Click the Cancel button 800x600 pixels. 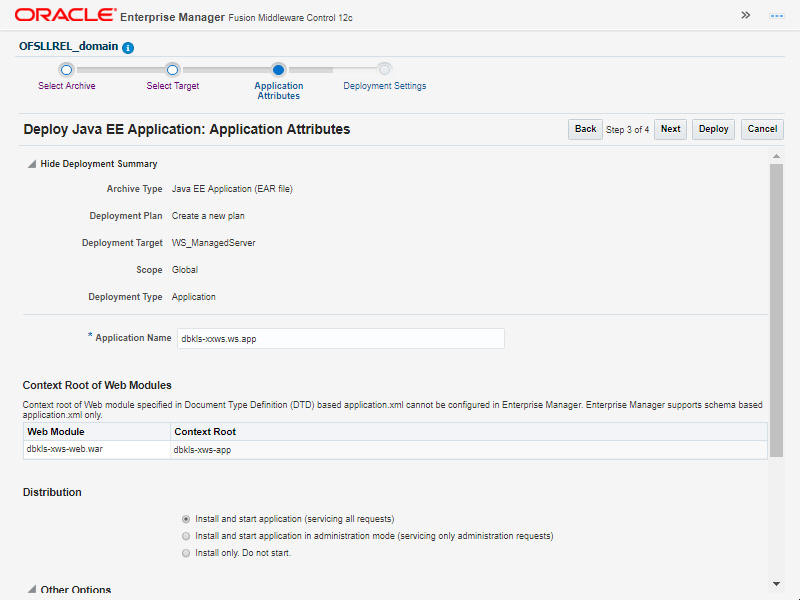point(762,129)
